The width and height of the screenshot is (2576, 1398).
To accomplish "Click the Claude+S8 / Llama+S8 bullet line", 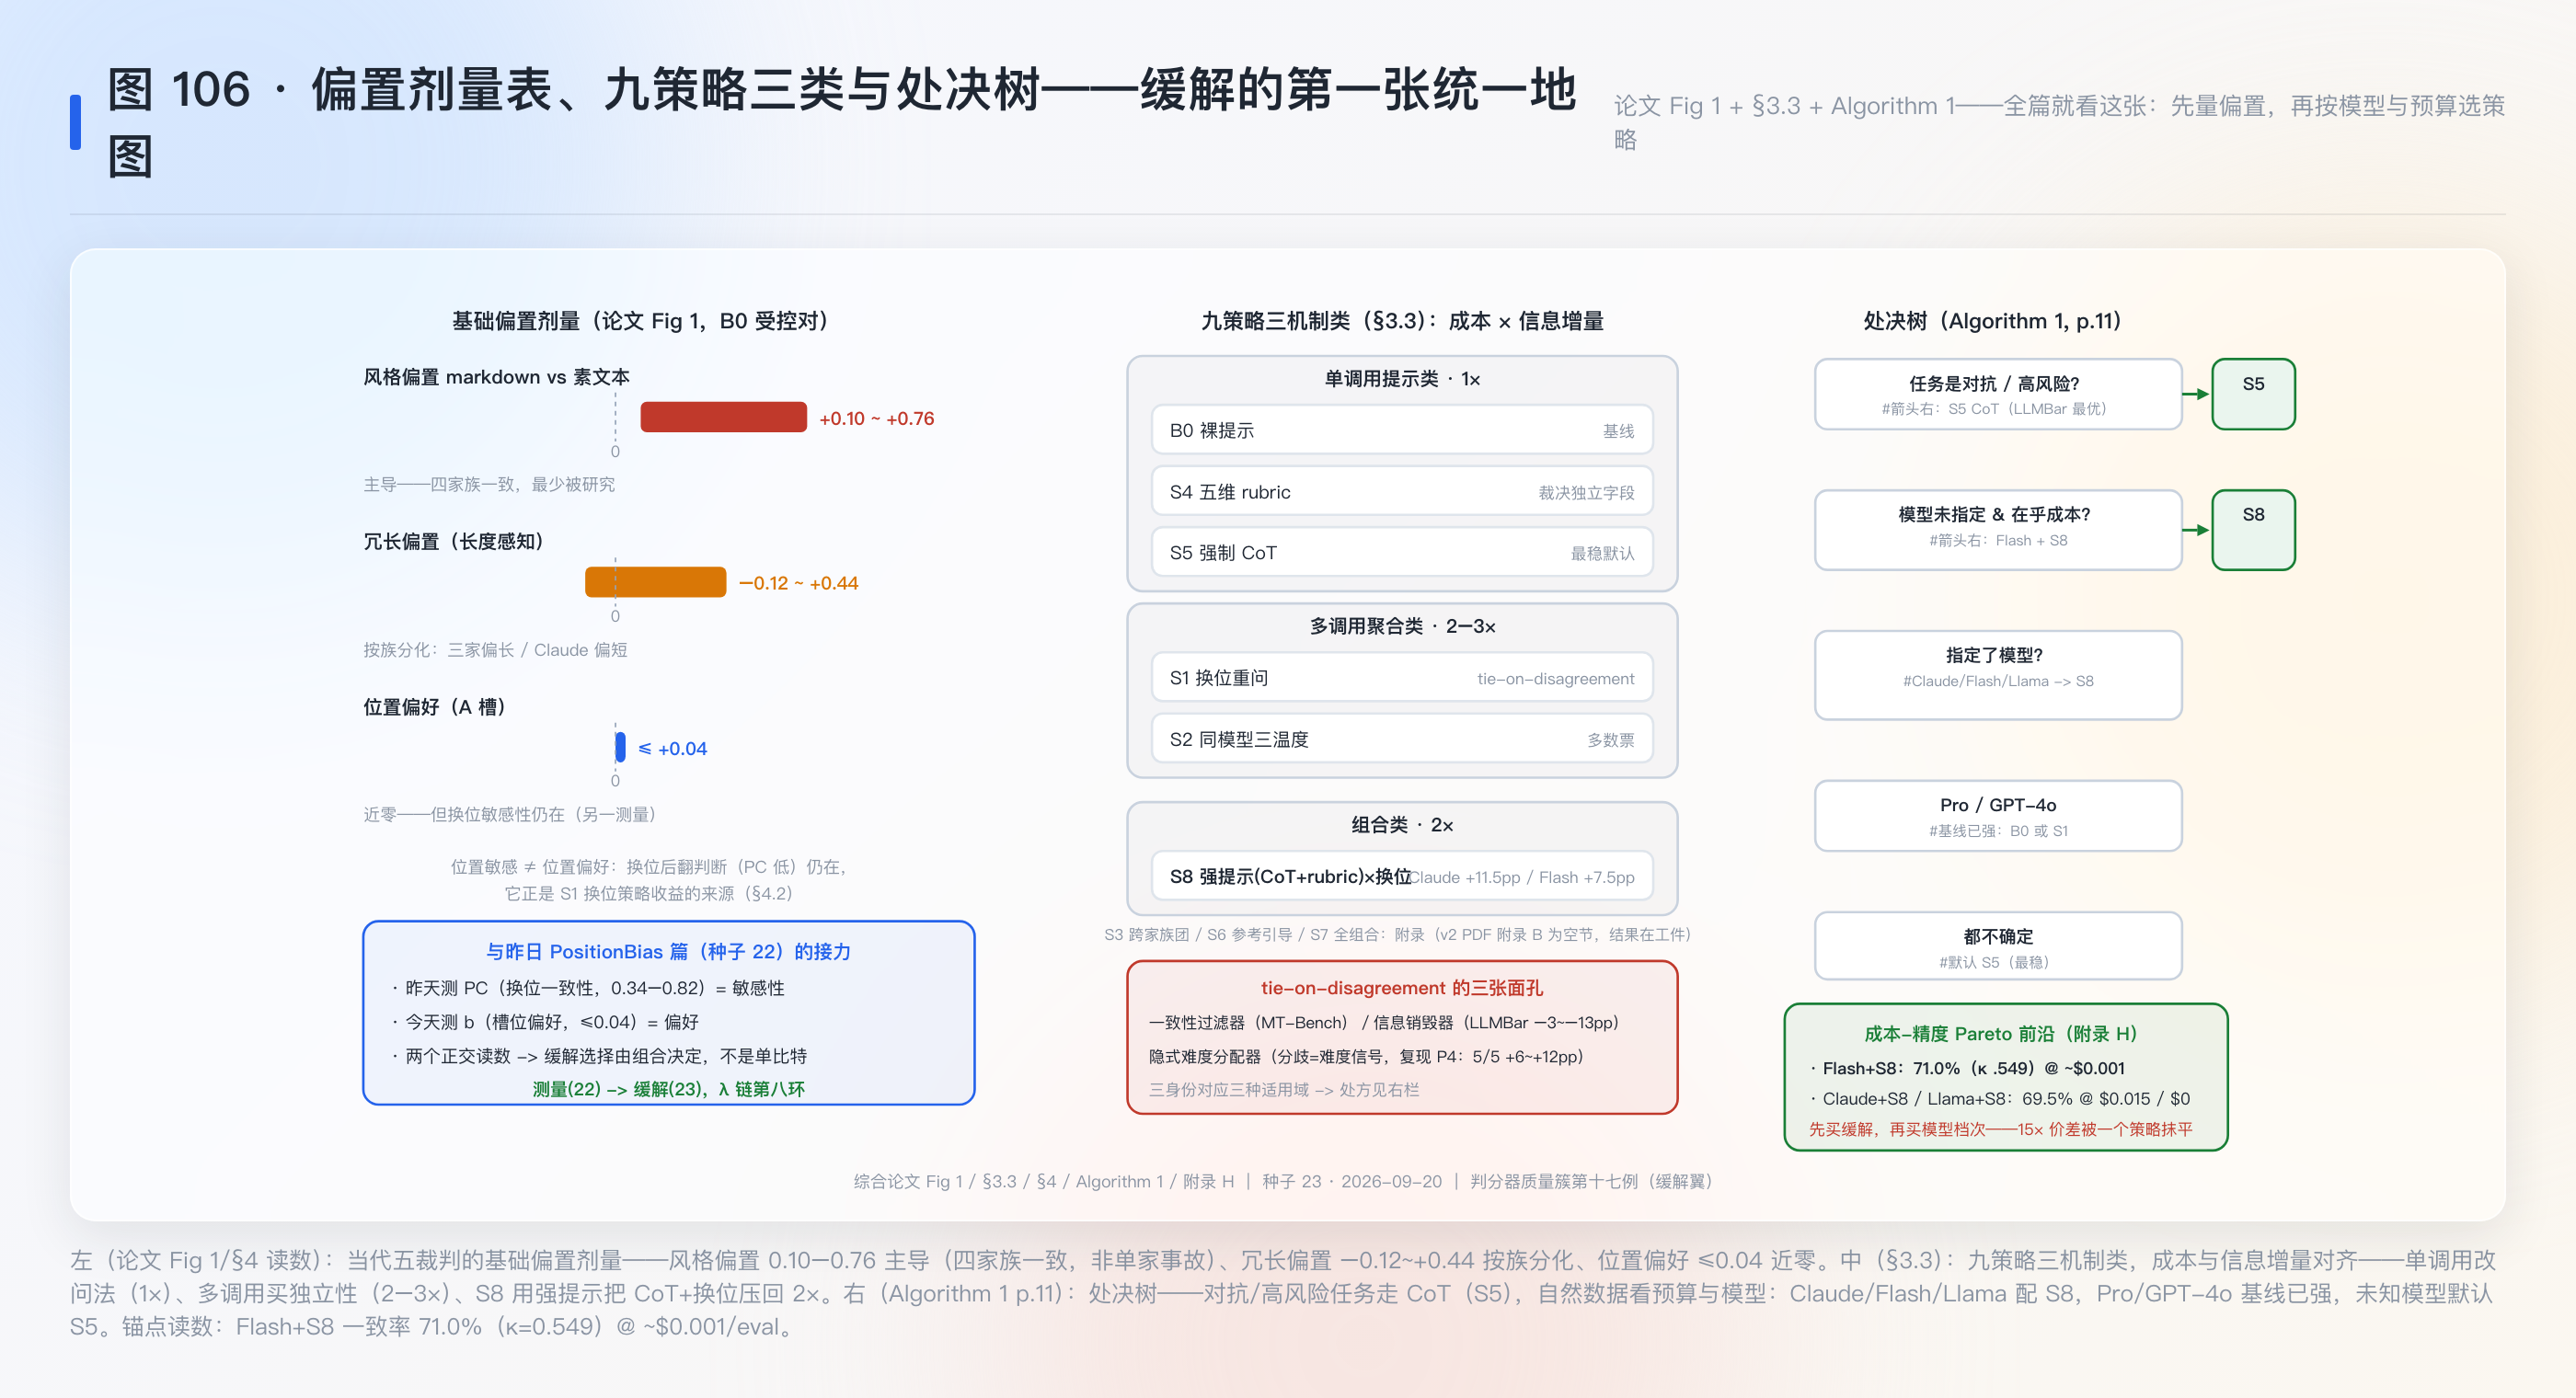I will (1999, 1098).
